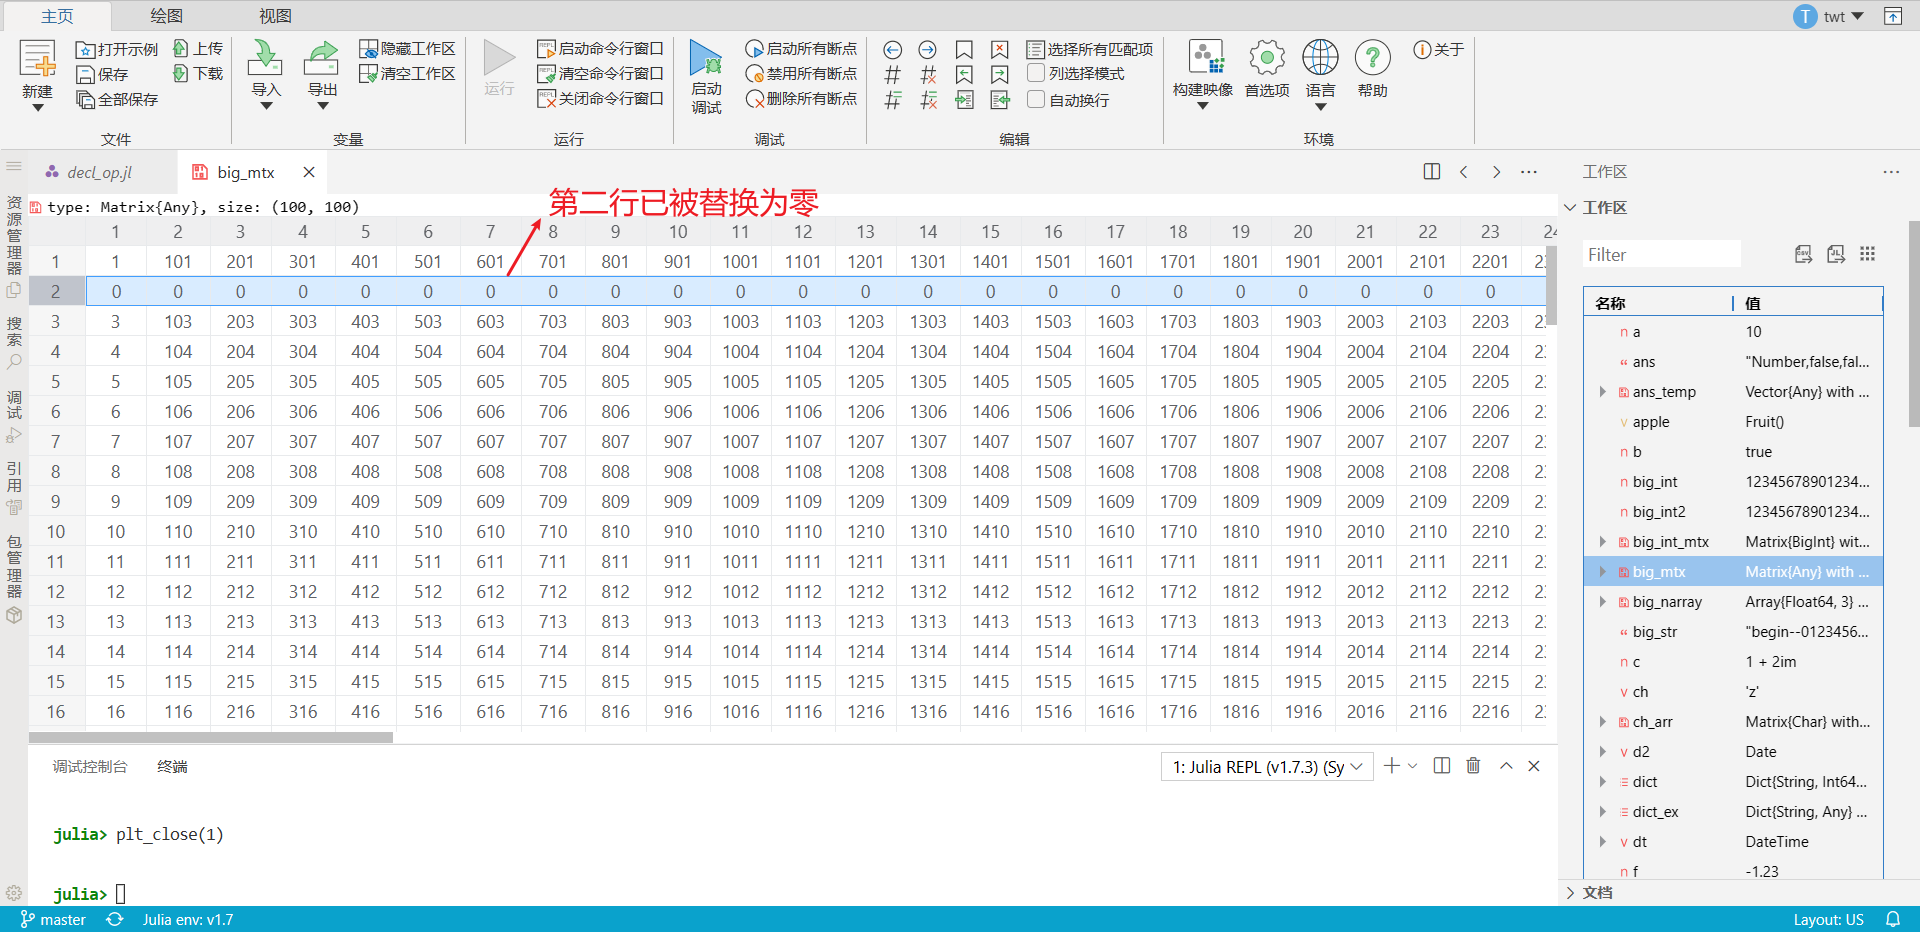The height and width of the screenshot is (932, 1920).
Task: Click the 导入 (Import) variables icon
Action: (x=265, y=58)
